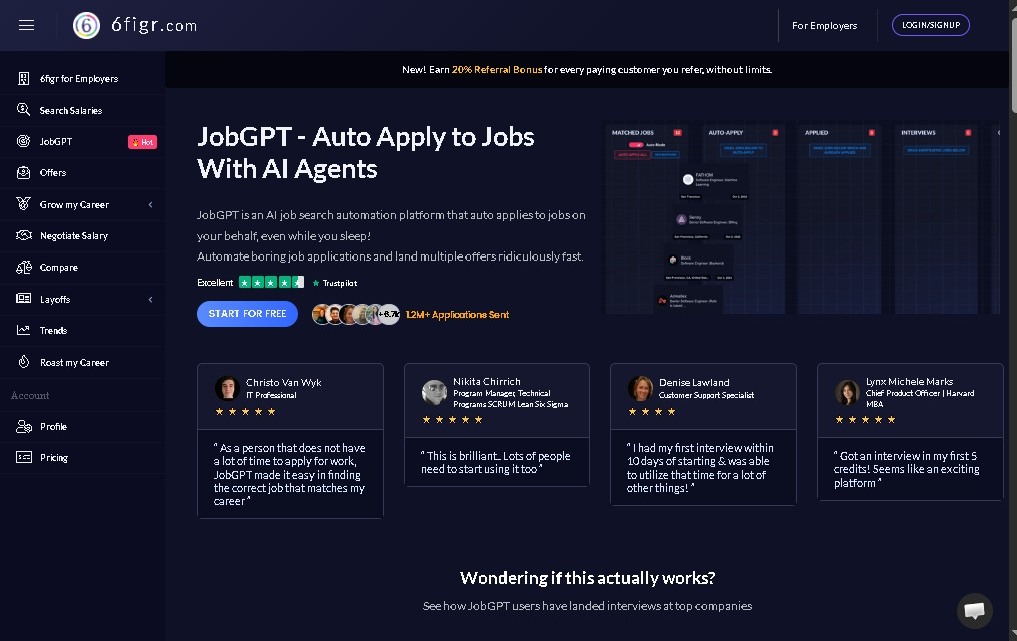Open the Offers menu item
This screenshot has width=1017, height=641.
pyautogui.click(x=82, y=173)
